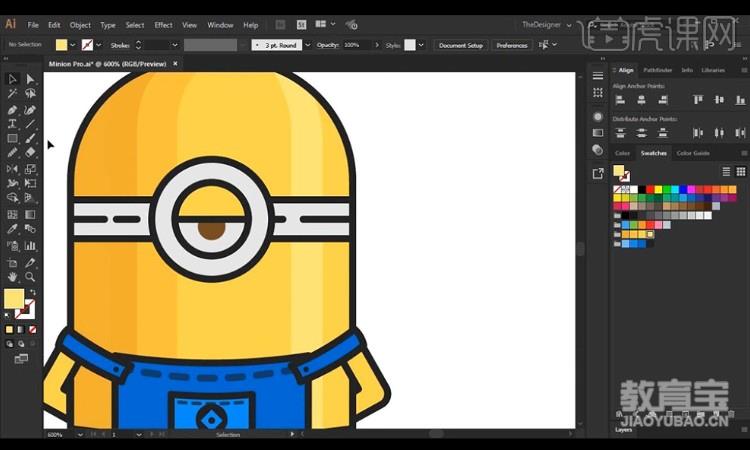Select the Artboard tool
Screen dimensions: 750x450
(12, 263)
